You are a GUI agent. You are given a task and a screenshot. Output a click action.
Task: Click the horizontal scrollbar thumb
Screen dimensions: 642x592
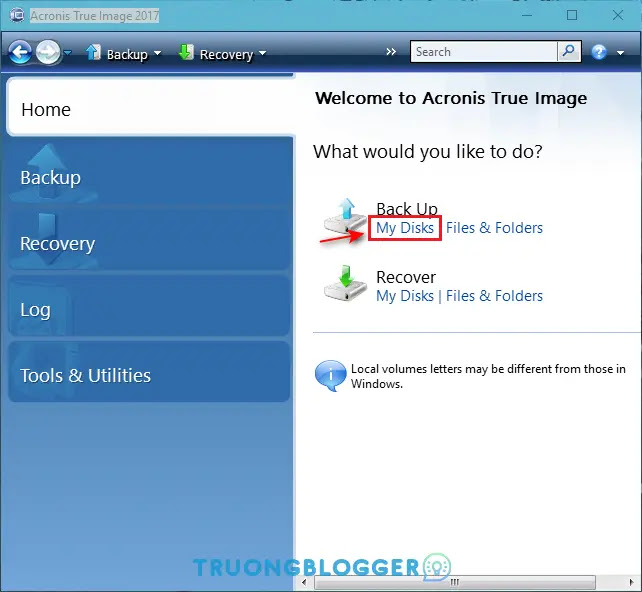pyautogui.click(x=454, y=582)
